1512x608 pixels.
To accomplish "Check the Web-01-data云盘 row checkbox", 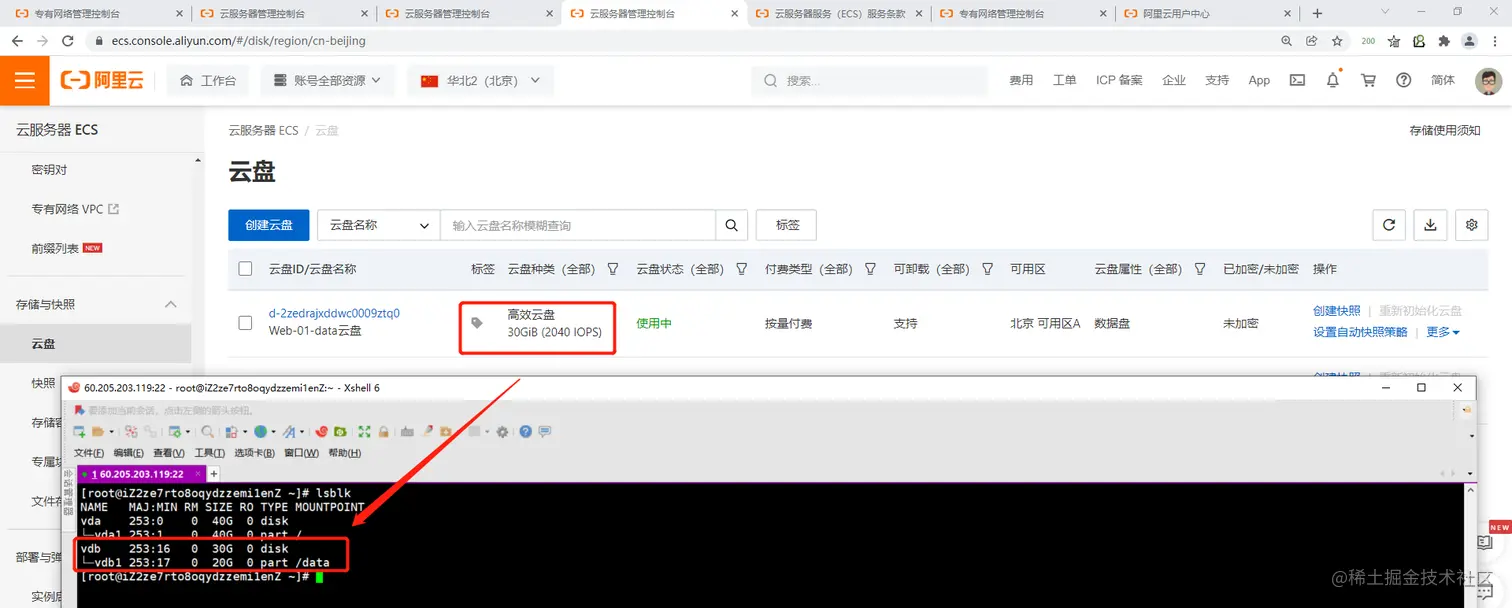I will [x=245, y=323].
